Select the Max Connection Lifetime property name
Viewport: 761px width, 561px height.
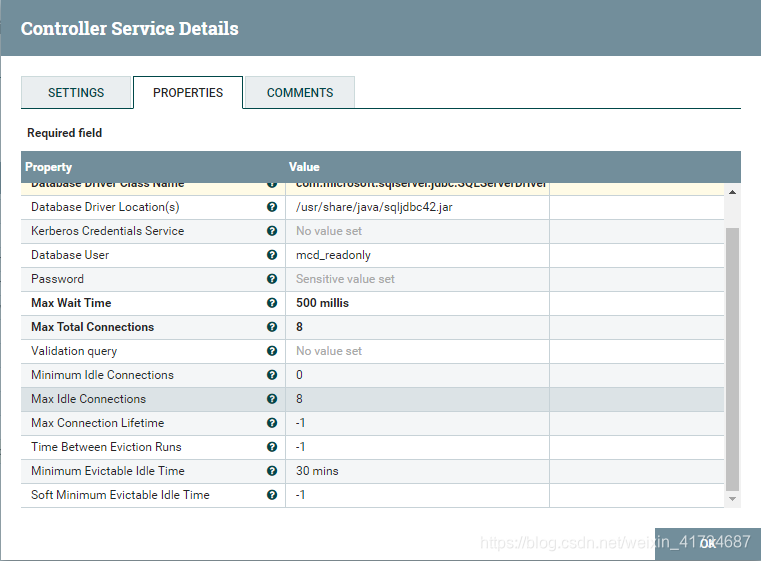98,423
